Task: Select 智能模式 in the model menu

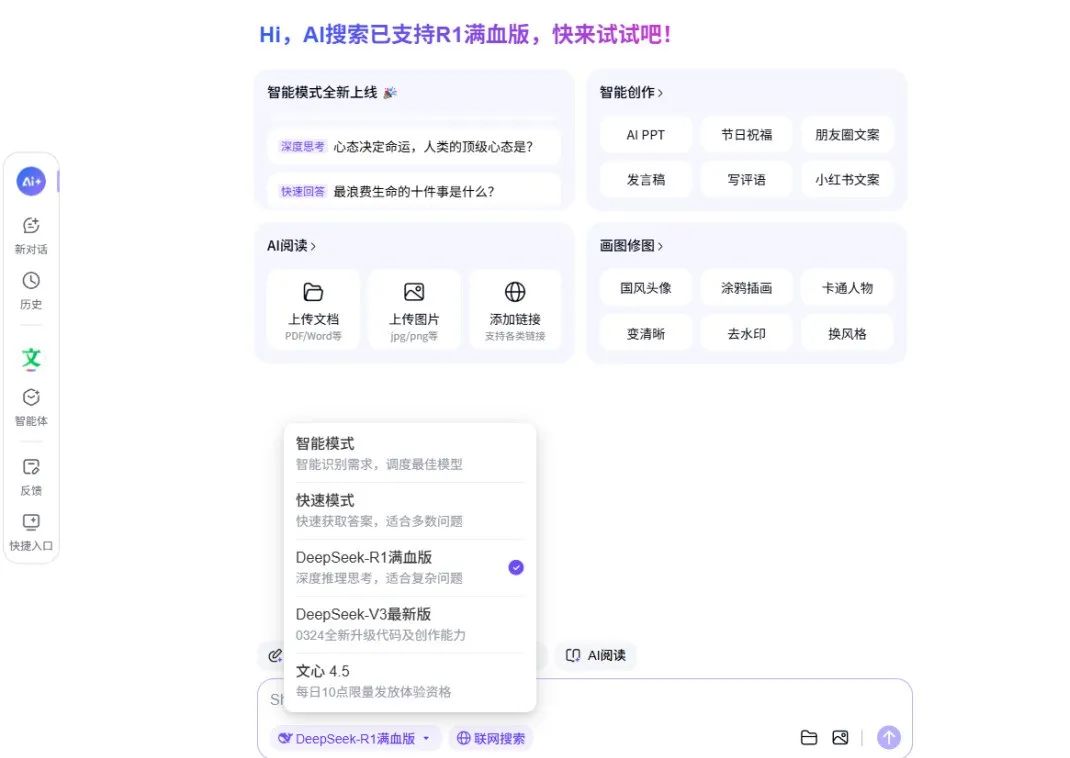Action: [x=409, y=453]
